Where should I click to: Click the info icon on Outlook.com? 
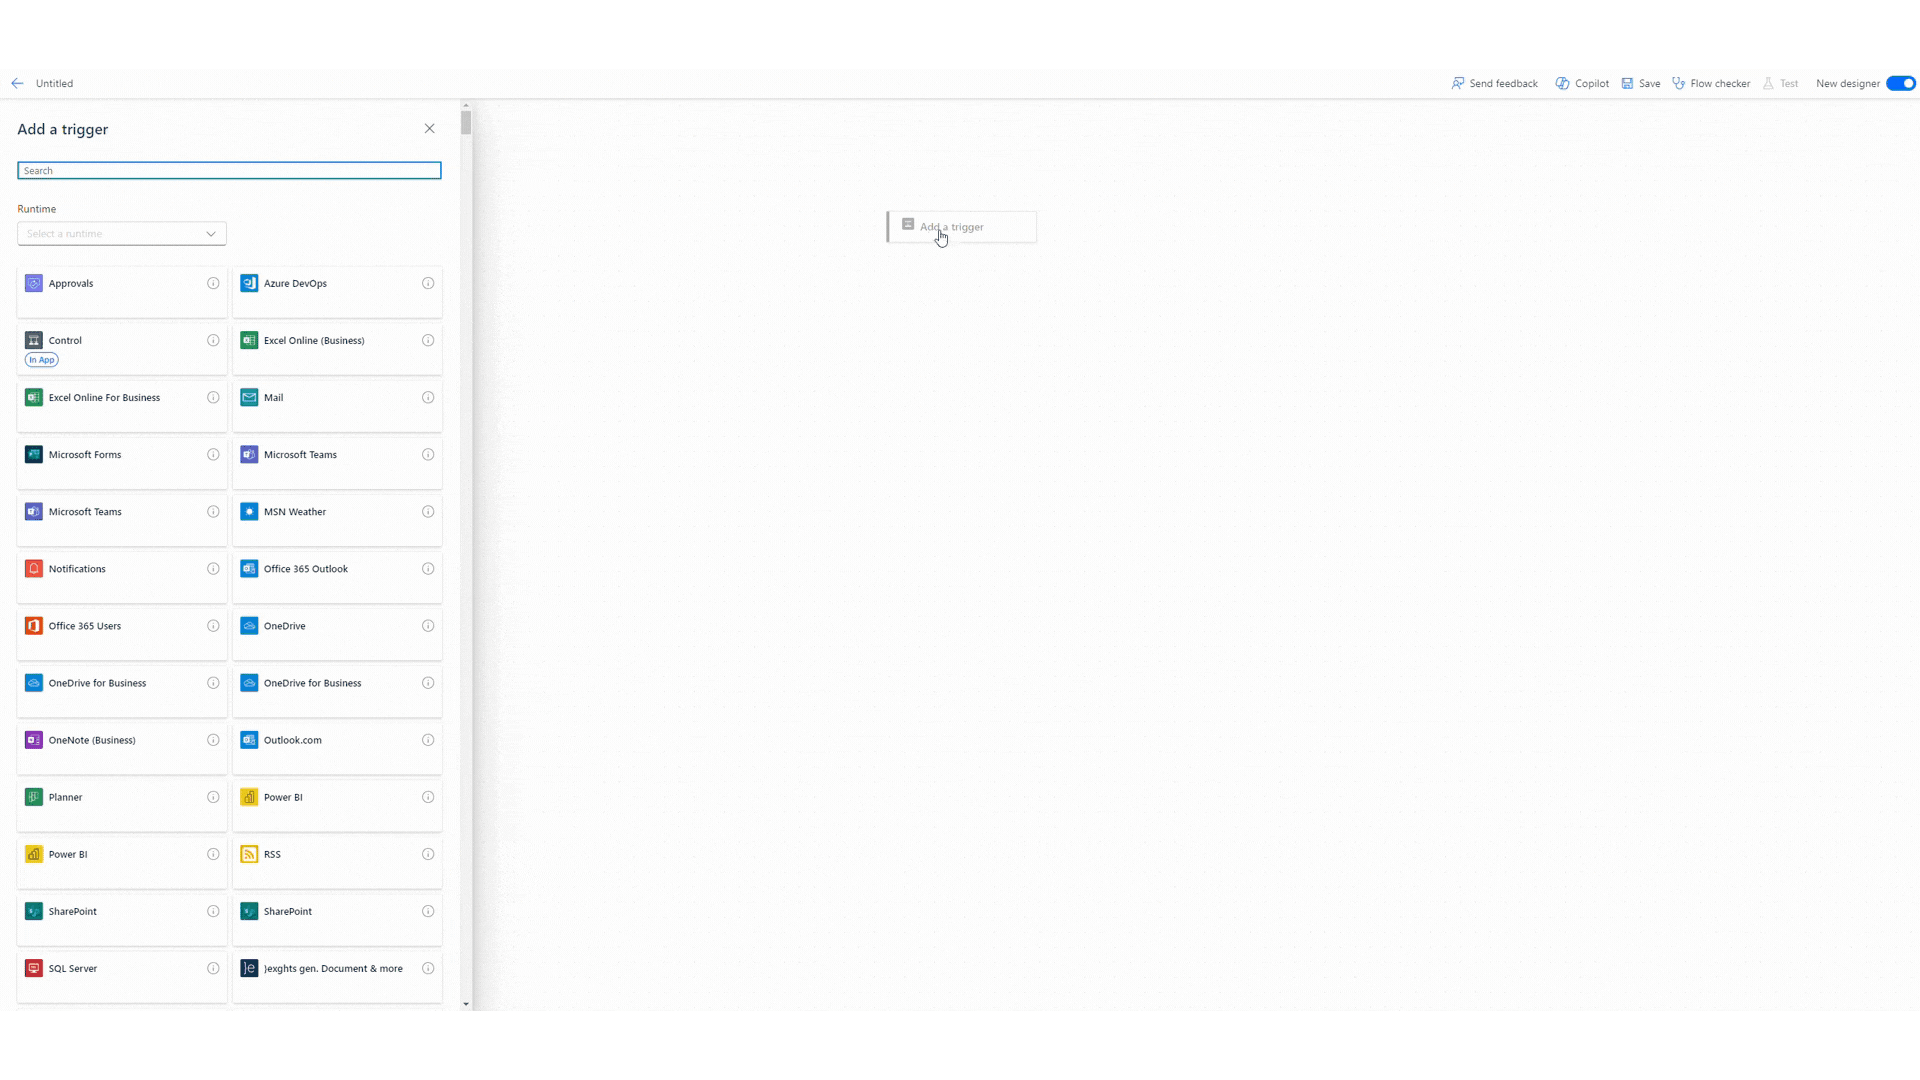(x=428, y=740)
